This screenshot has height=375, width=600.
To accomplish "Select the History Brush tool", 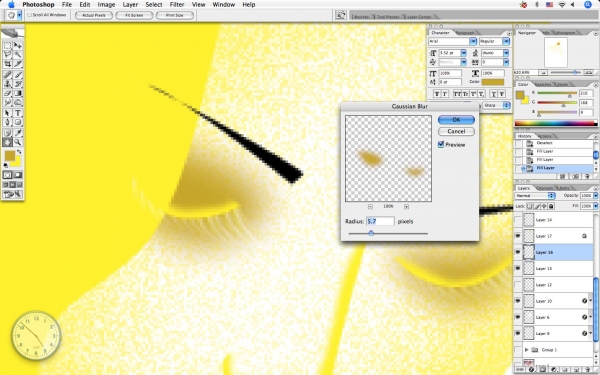I will coord(18,84).
